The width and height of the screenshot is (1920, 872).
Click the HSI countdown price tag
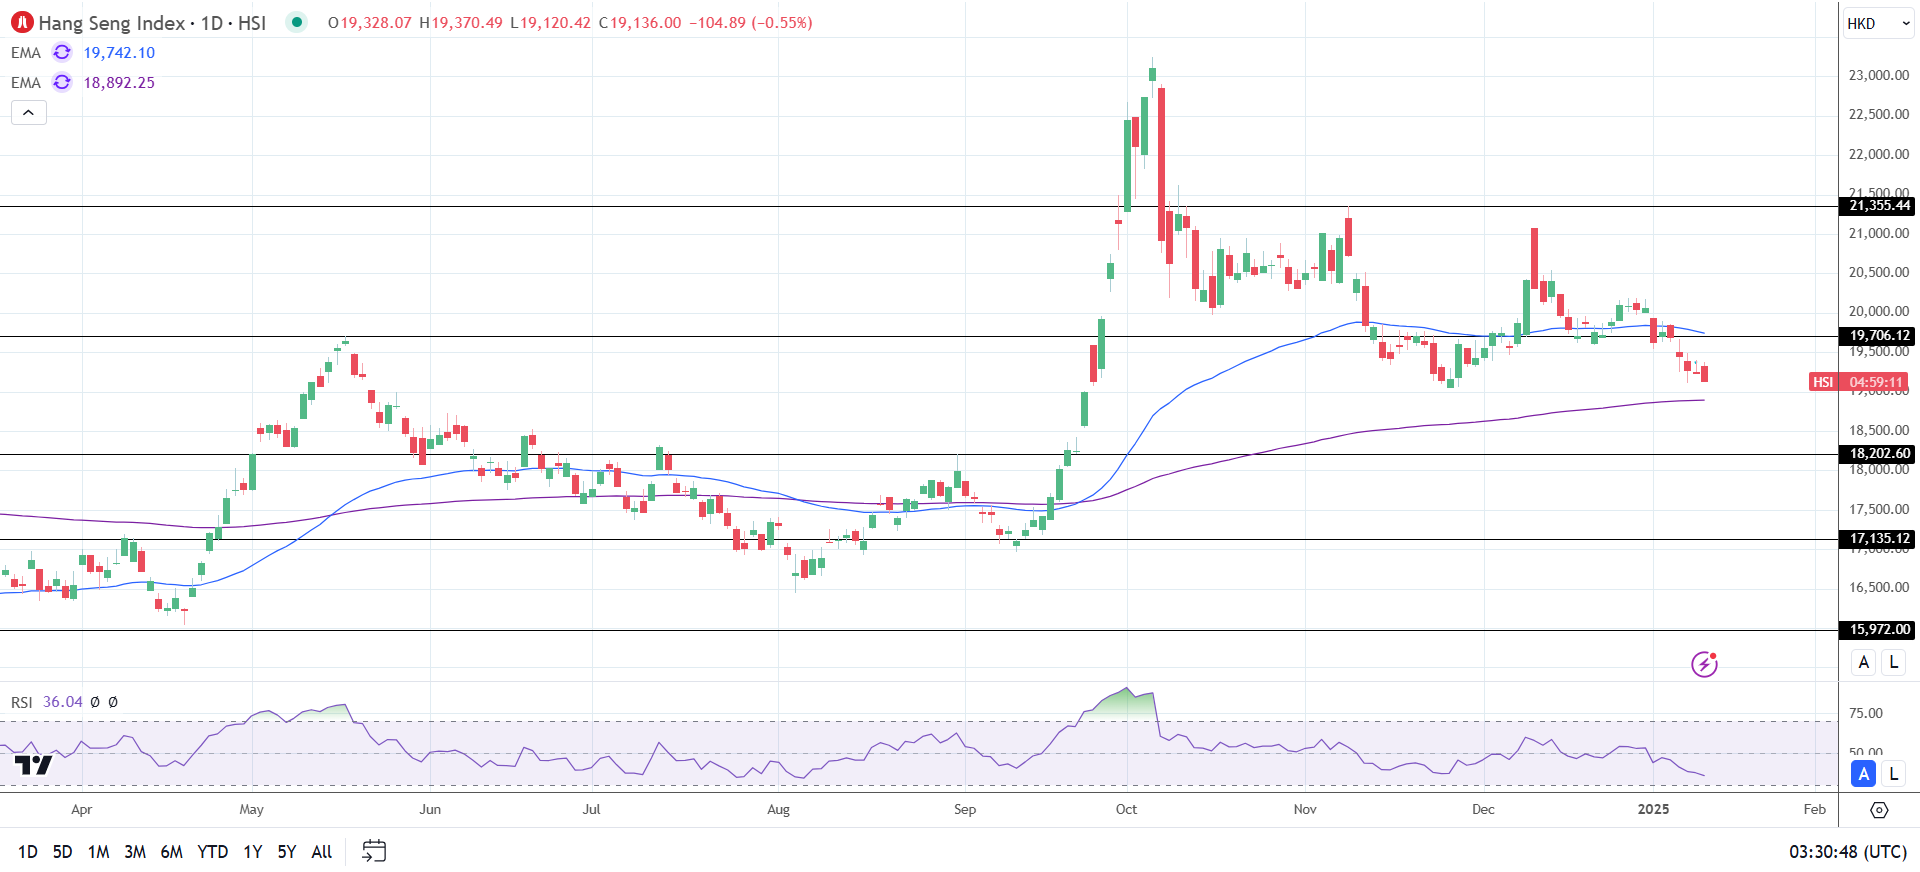pyautogui.click(x=1858, y=382)
